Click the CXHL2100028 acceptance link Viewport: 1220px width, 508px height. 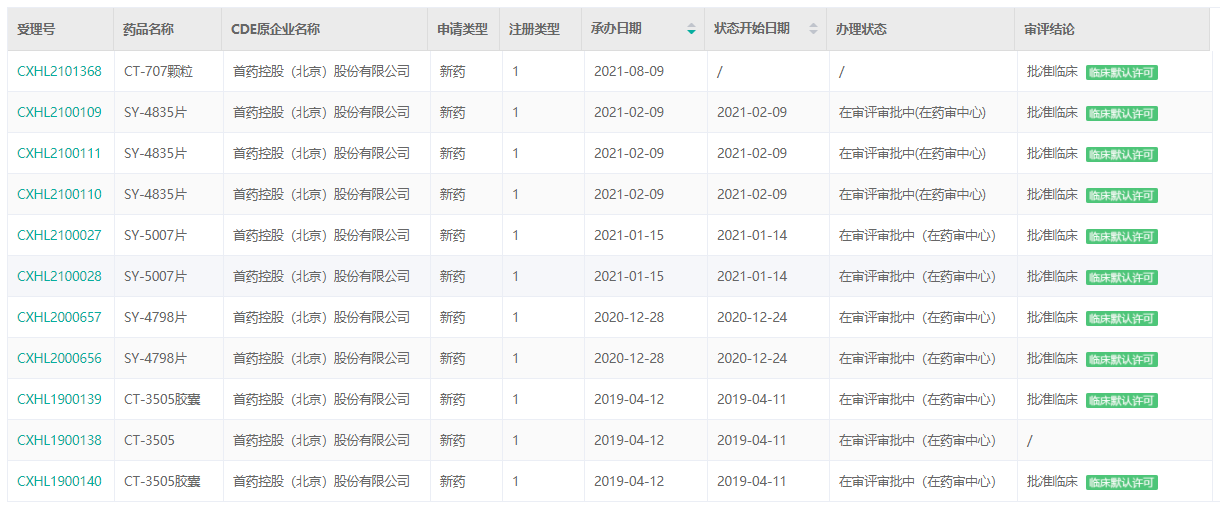point(59,277)
